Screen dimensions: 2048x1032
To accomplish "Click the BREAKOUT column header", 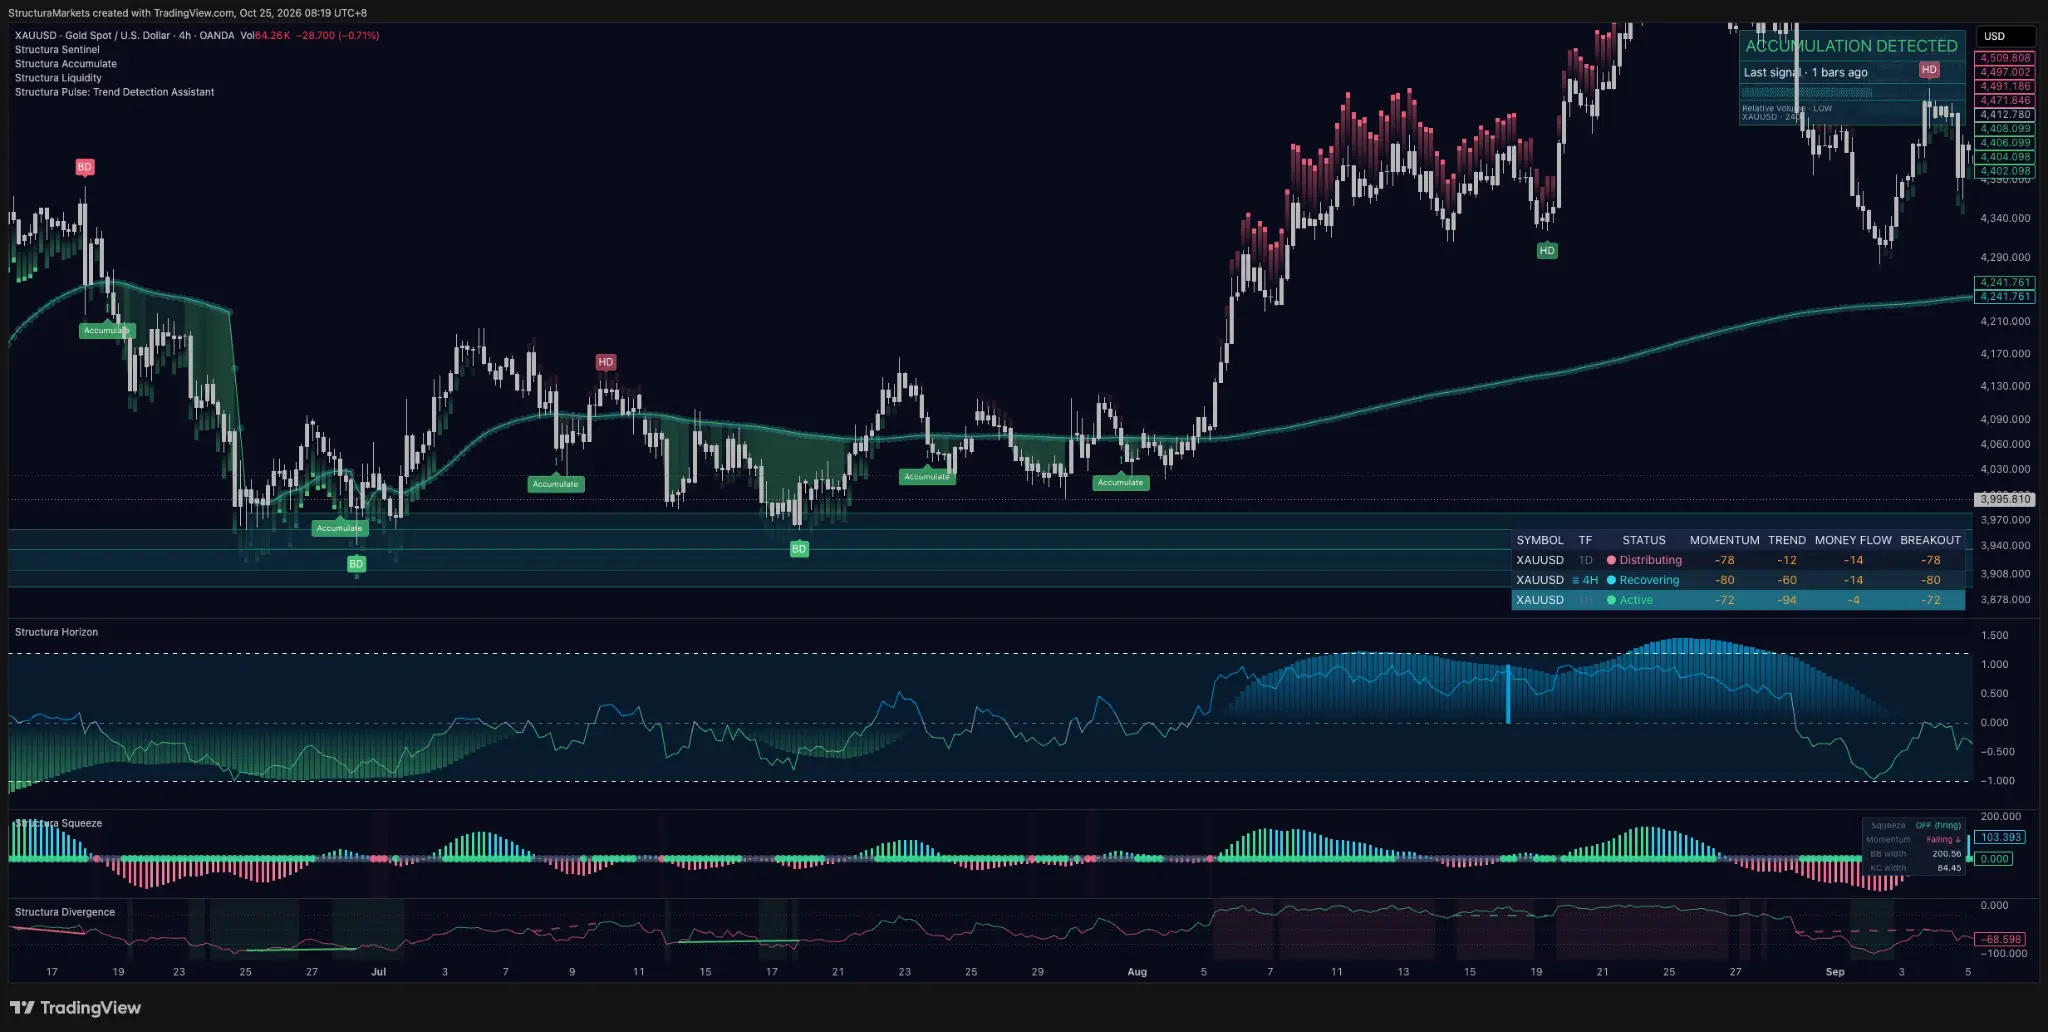I will pyautogui.click(x=1930, y=540).
